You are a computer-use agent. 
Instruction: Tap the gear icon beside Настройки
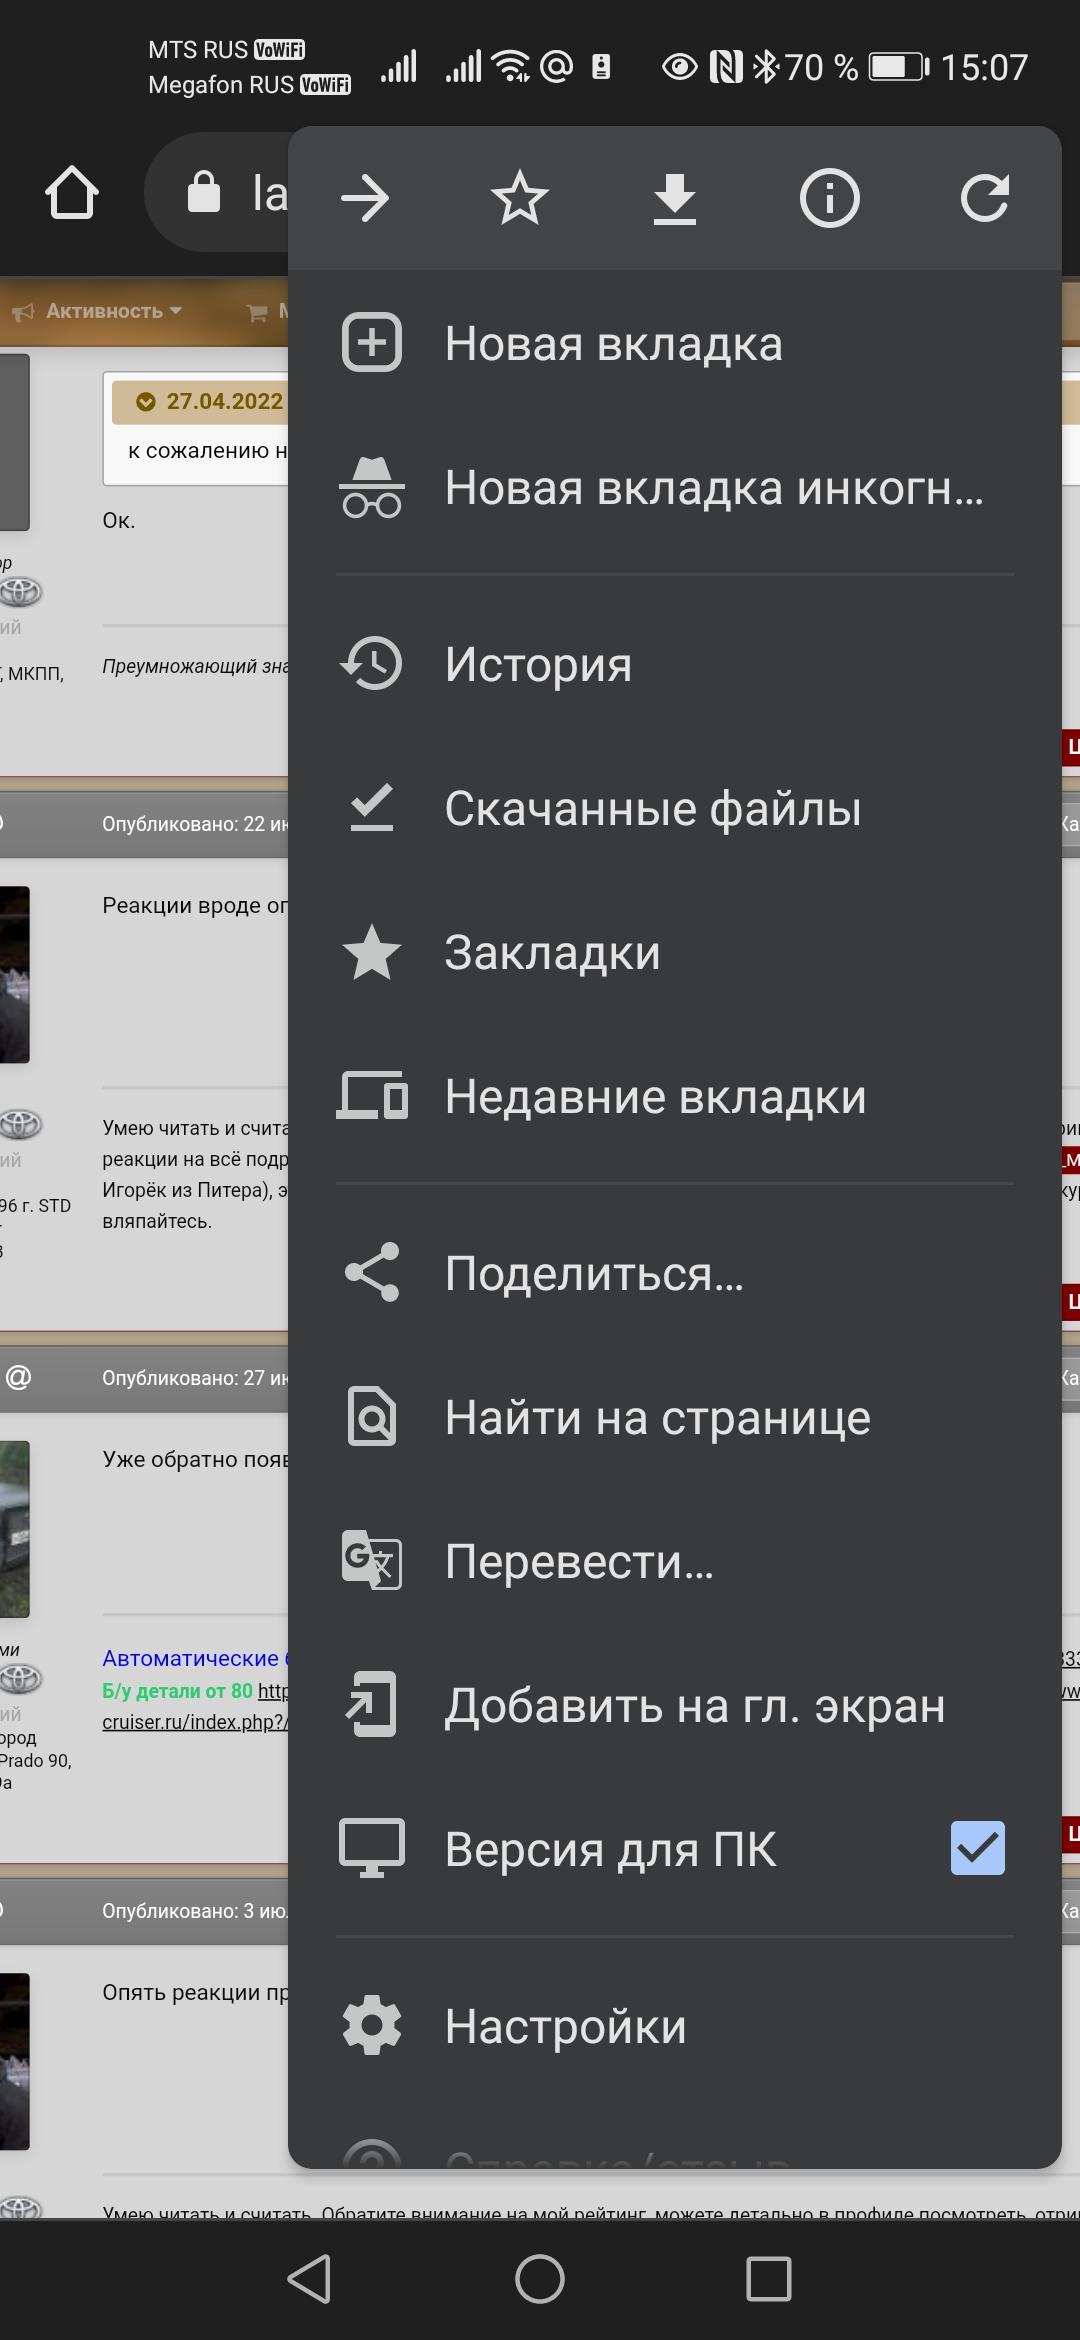[x=372, y=2026]
